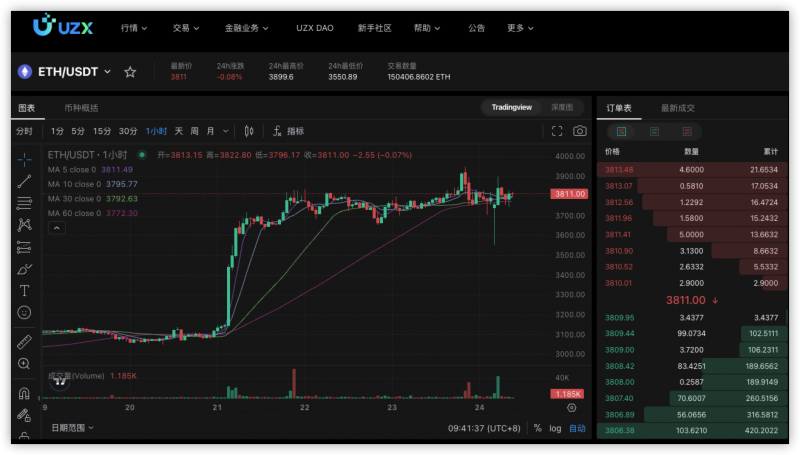Open the 公告 announcements link
The width and height of the screenshot is (800, 455).
pyautogui.click(x=477, y=28)
